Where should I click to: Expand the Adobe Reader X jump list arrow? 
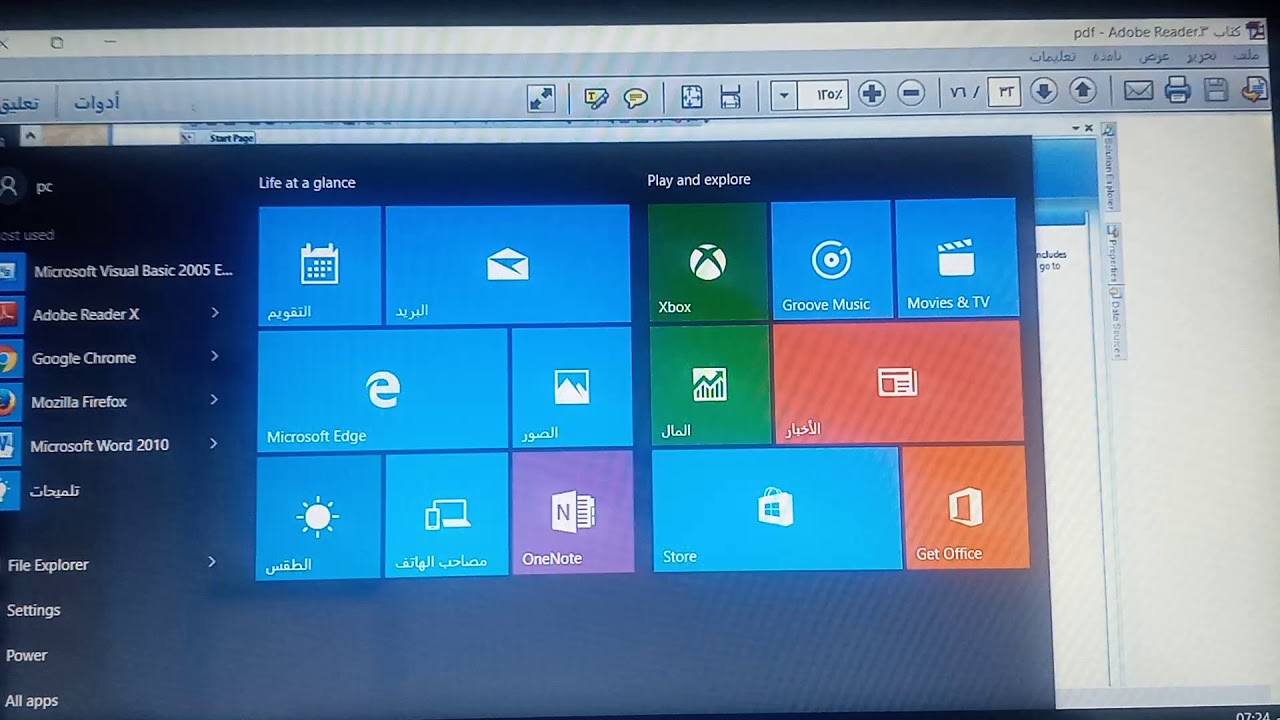coord(215,313)
